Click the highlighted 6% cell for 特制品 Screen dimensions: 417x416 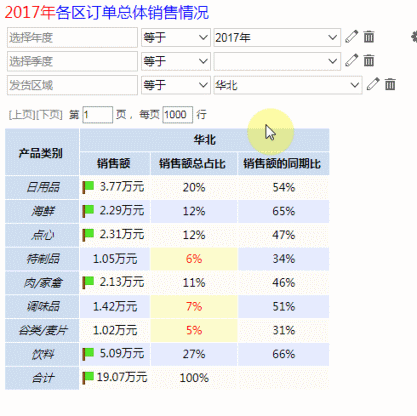point(194,259)
